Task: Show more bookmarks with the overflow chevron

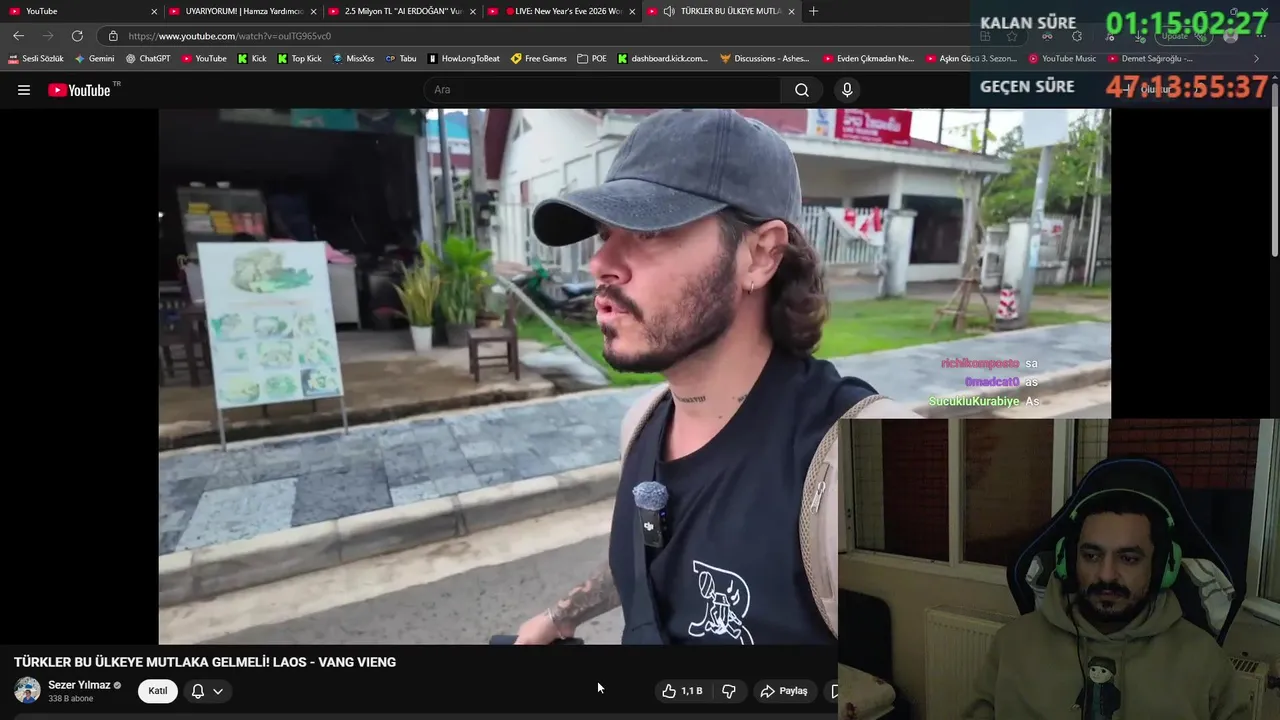Action: click(x=1256, y=59)
